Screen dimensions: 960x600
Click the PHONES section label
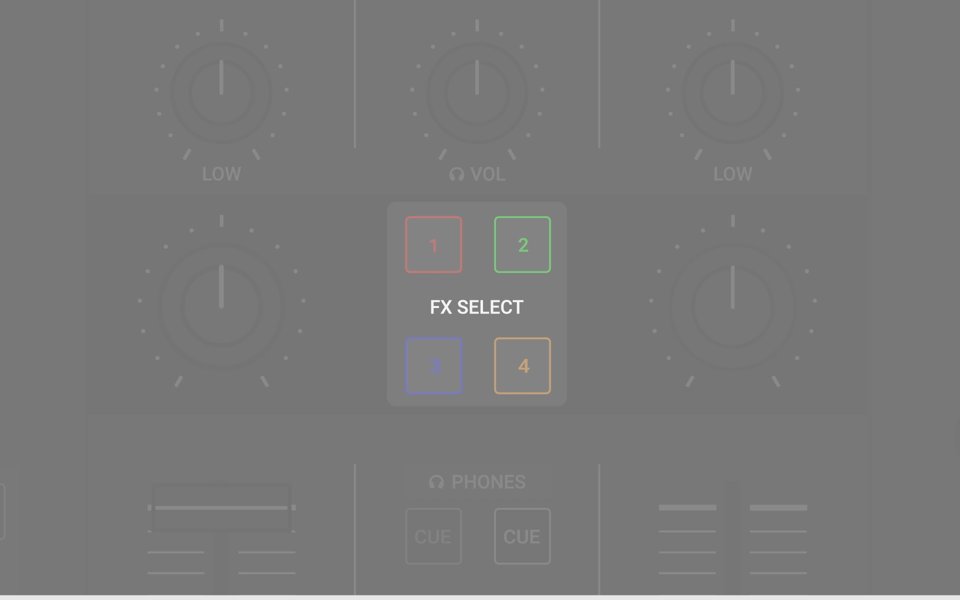point(488,482)
